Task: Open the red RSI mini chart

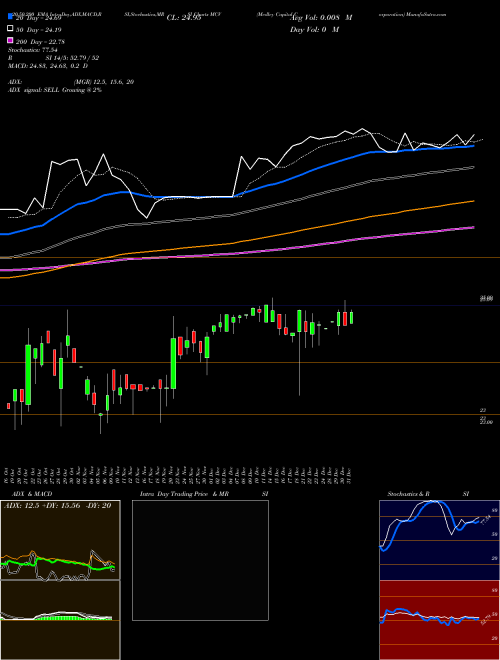Action: (439, 620)
